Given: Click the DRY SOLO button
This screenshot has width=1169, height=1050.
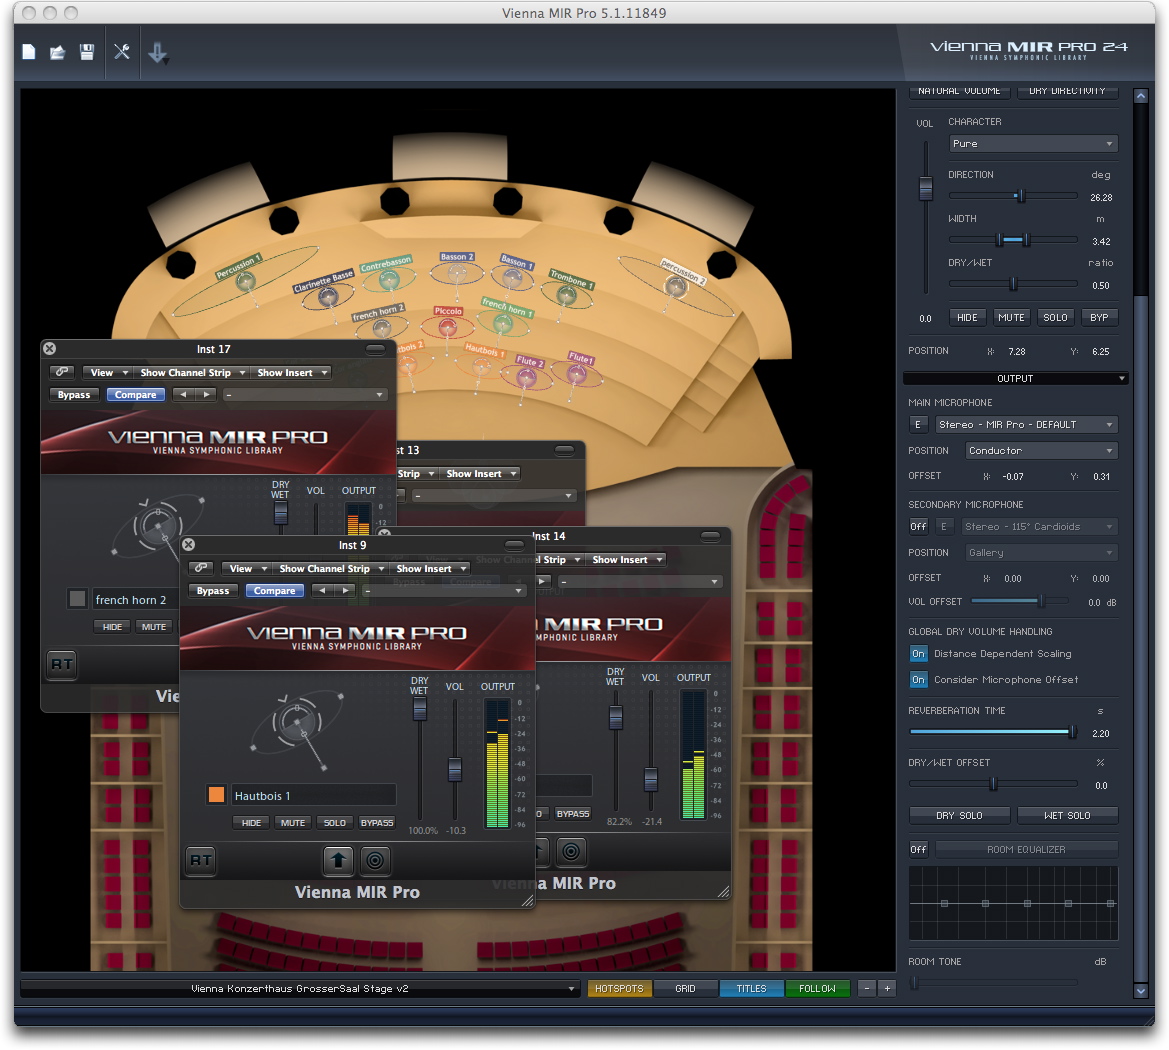Looking at the screenshot, I should (x=960, y=816).
